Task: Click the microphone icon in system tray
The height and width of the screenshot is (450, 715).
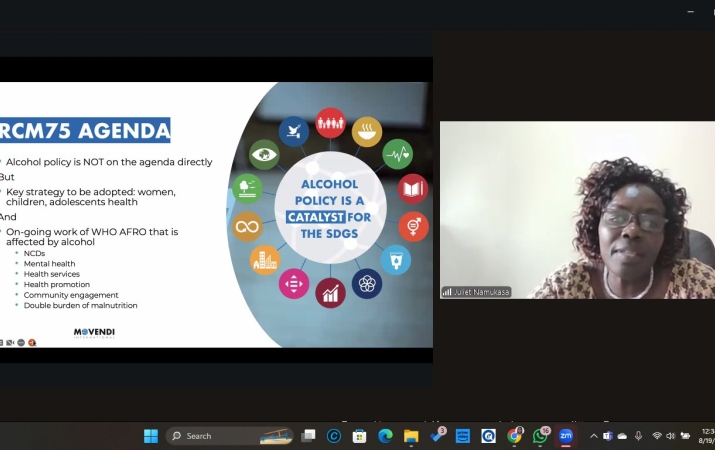Action: tap(638, 436)
